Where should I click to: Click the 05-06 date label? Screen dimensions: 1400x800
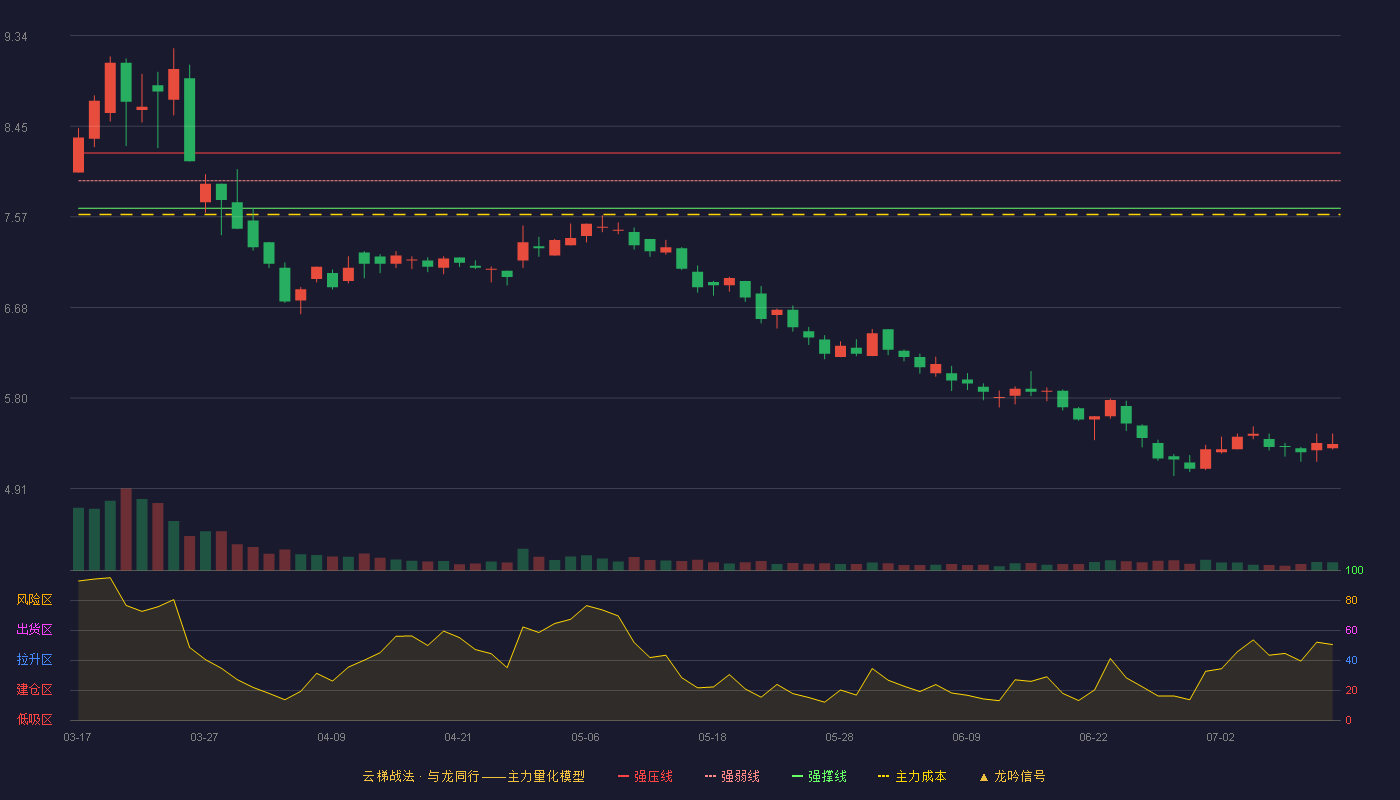click(x=585, y=737)
